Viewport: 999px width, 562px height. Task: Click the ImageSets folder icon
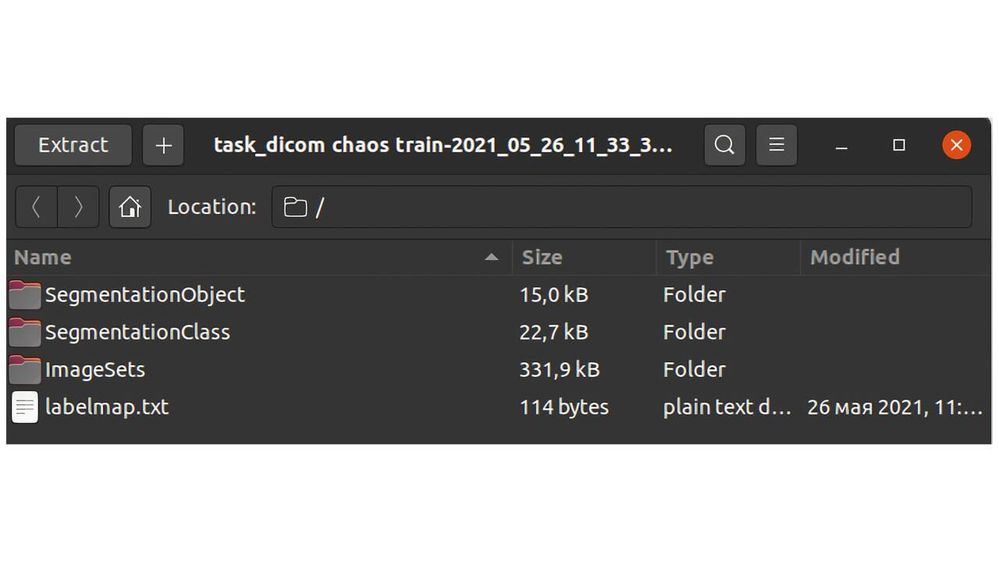pyautogui.click(x=25, y=370)
